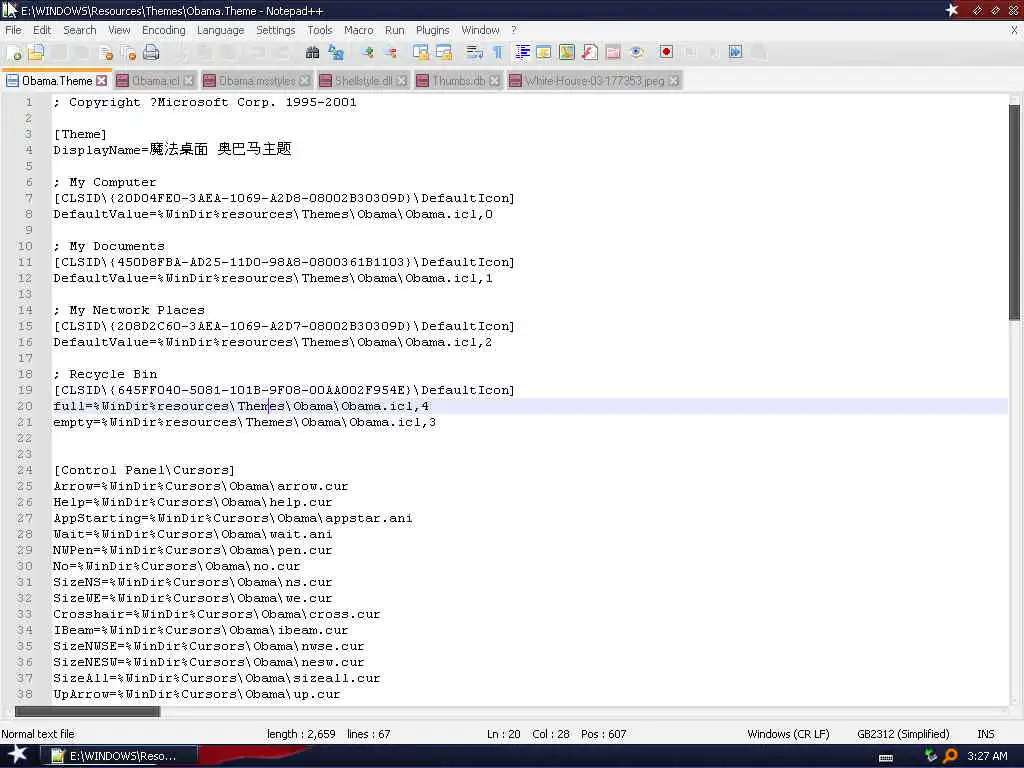The height and width of the screenshot is (768, 1024).
Task: Toggle Synchronize Vertical Scrolling icon
Action: click(421, 52)
